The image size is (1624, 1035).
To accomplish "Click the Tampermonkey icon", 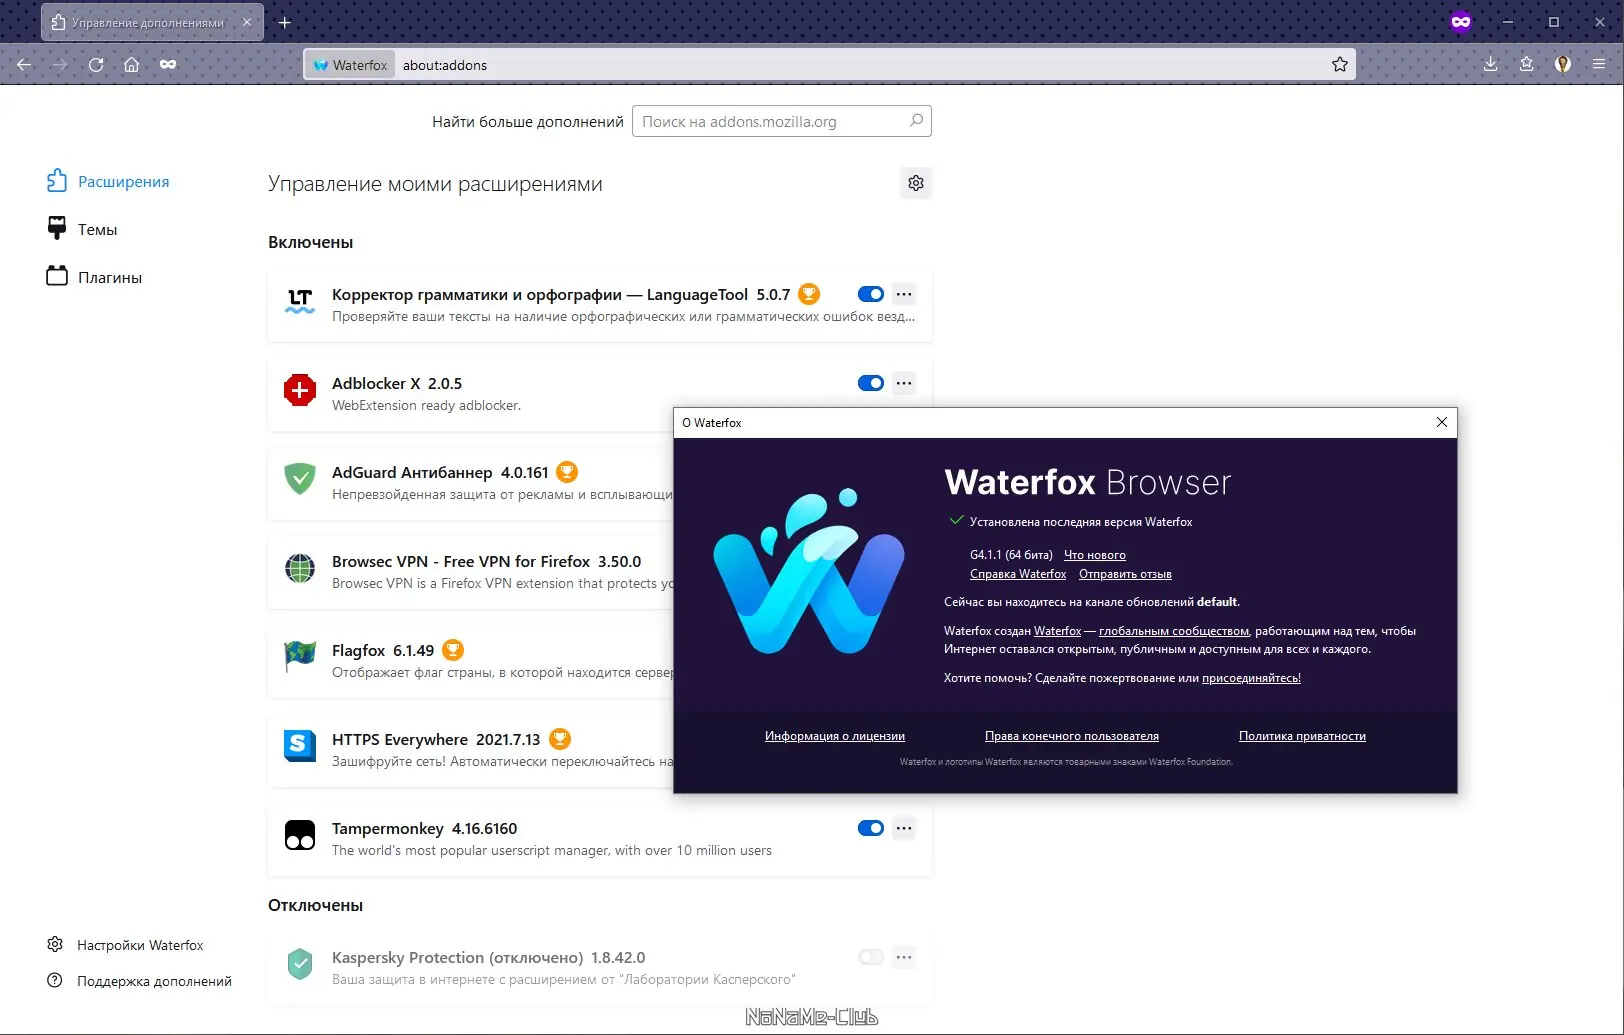I will [300, 835].
